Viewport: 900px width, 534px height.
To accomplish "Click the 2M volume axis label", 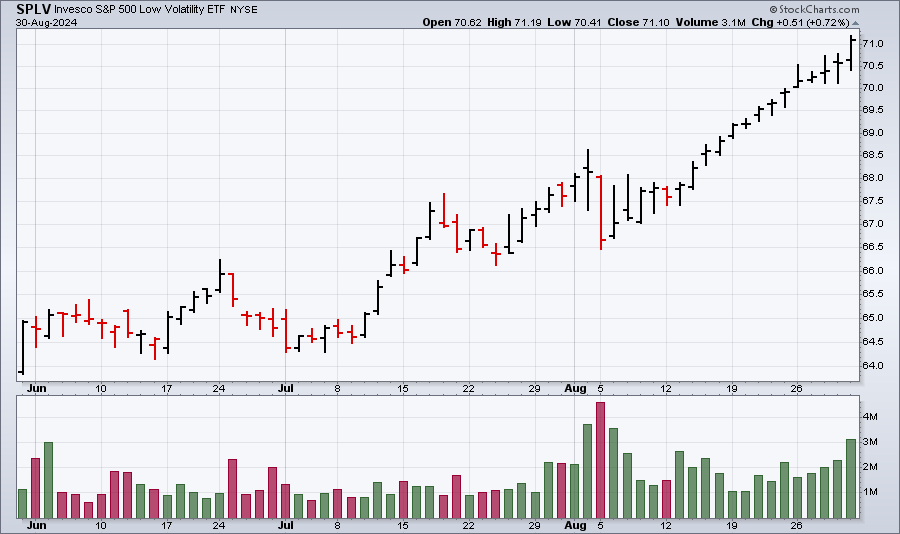I will 870,467.
